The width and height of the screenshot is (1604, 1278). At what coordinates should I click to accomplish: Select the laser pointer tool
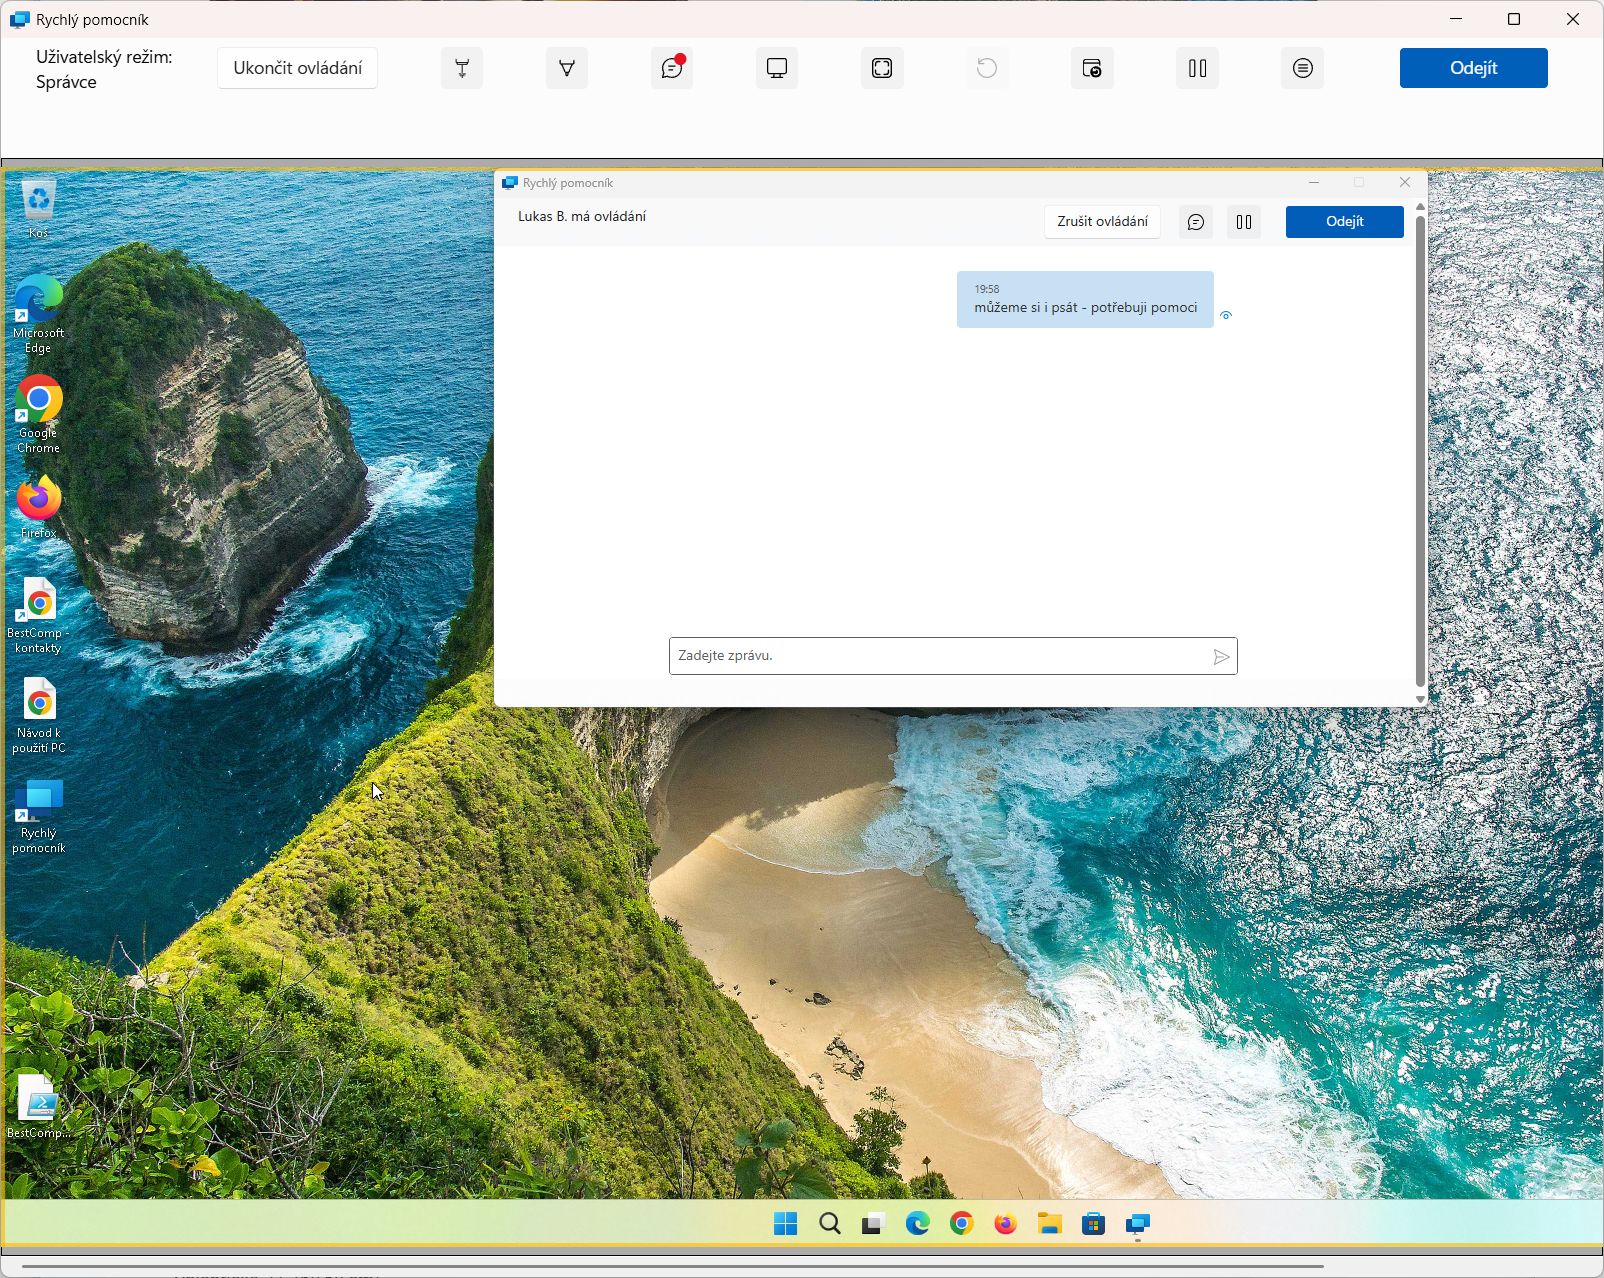[x=462, y=68]
